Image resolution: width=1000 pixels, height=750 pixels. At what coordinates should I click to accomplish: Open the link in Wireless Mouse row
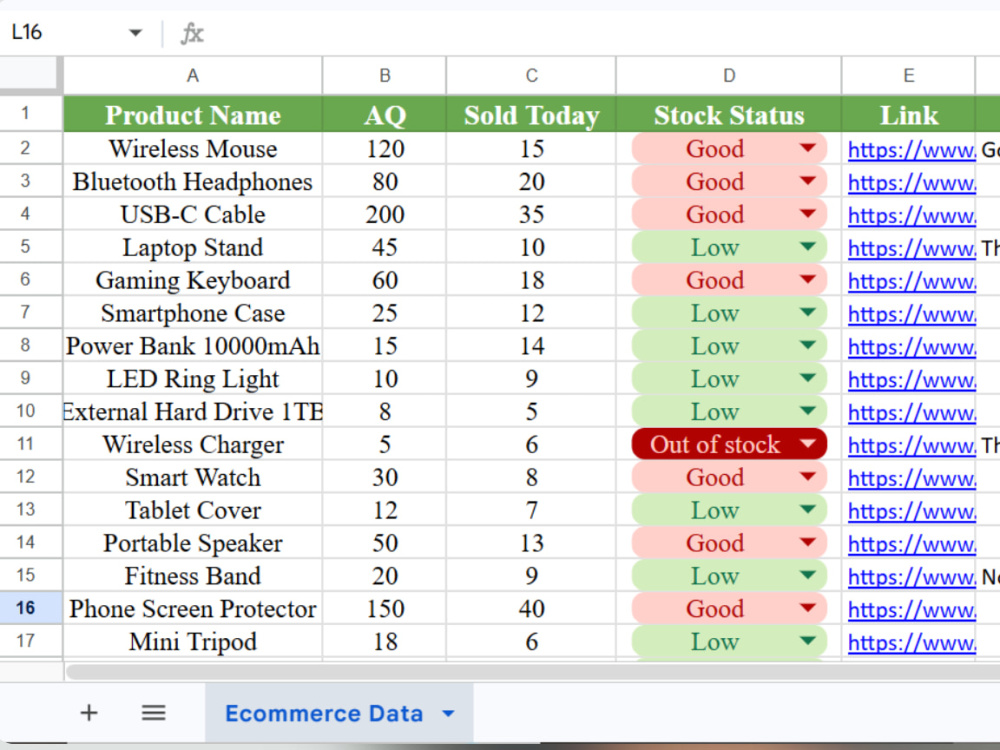[x=911, y=149]
